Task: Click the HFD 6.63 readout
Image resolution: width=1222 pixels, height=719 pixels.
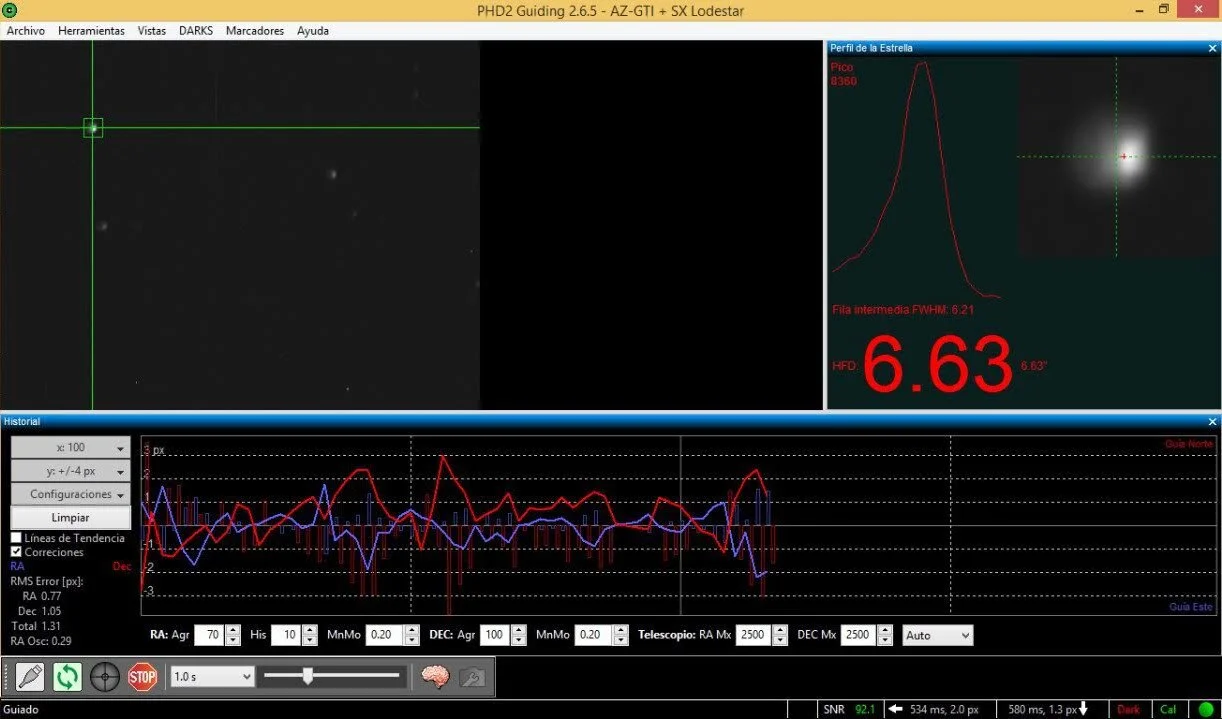Action: point(937,365)
